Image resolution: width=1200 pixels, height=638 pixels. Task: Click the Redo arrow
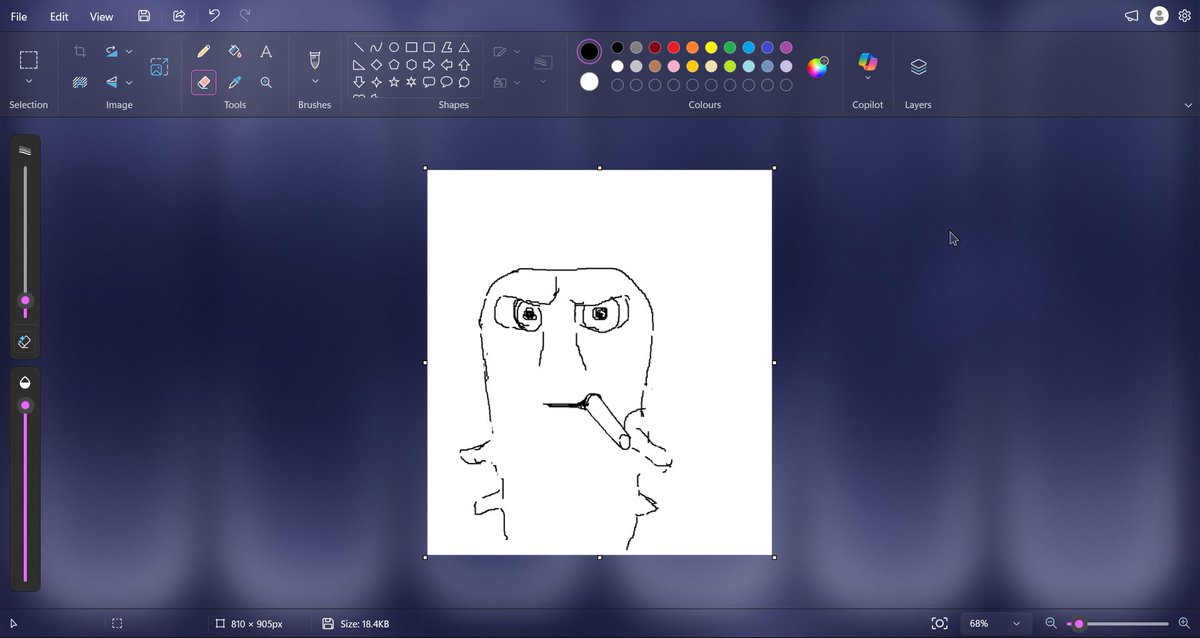[x=245, y=16]
